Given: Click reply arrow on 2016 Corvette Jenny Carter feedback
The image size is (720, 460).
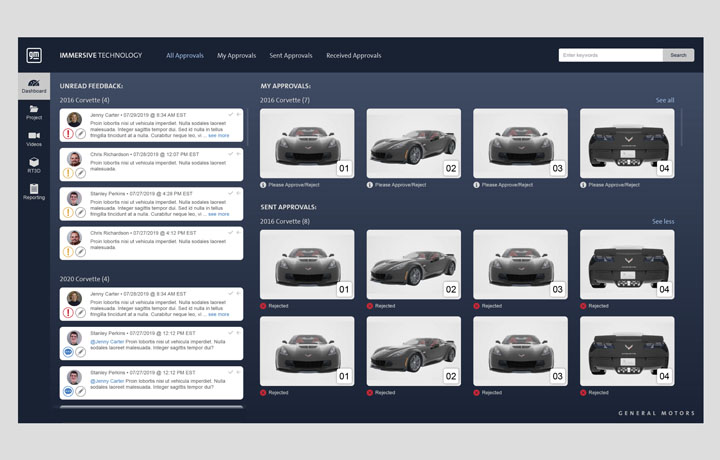Looking at the screenshot, I should coord(238,114).
